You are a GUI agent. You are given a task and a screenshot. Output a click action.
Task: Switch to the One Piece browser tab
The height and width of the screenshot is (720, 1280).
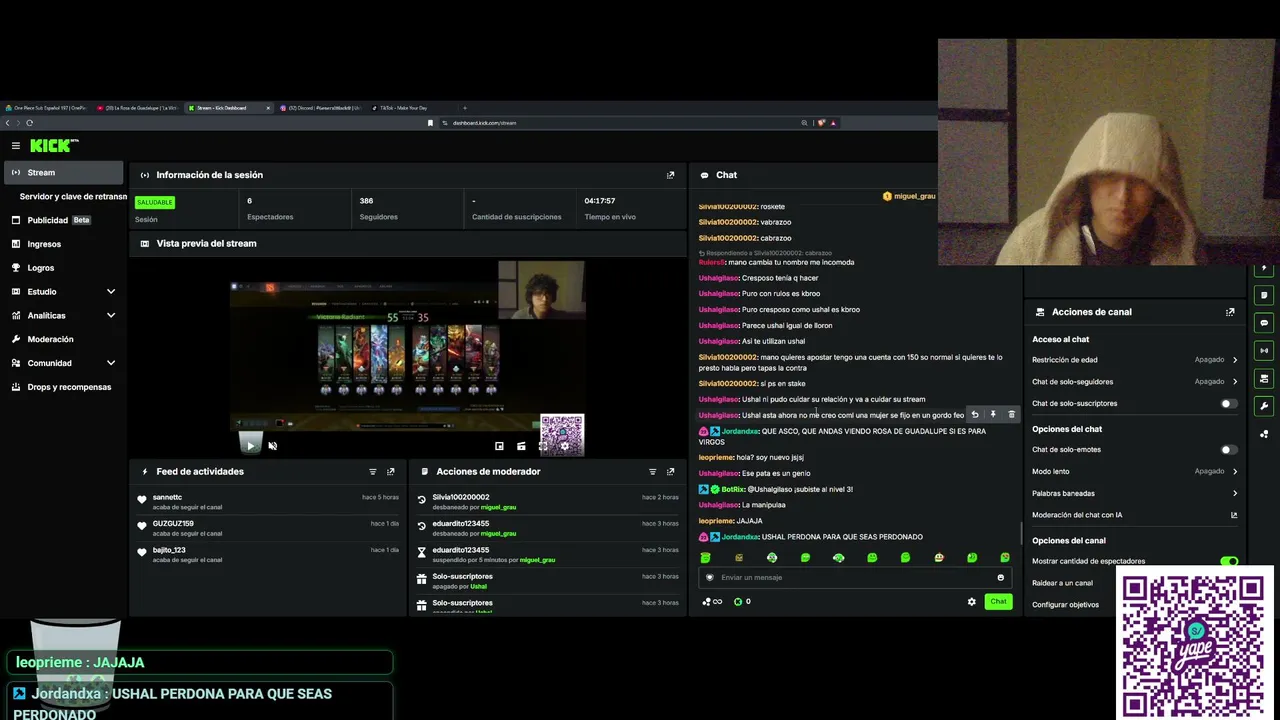(x=46, y=108)
